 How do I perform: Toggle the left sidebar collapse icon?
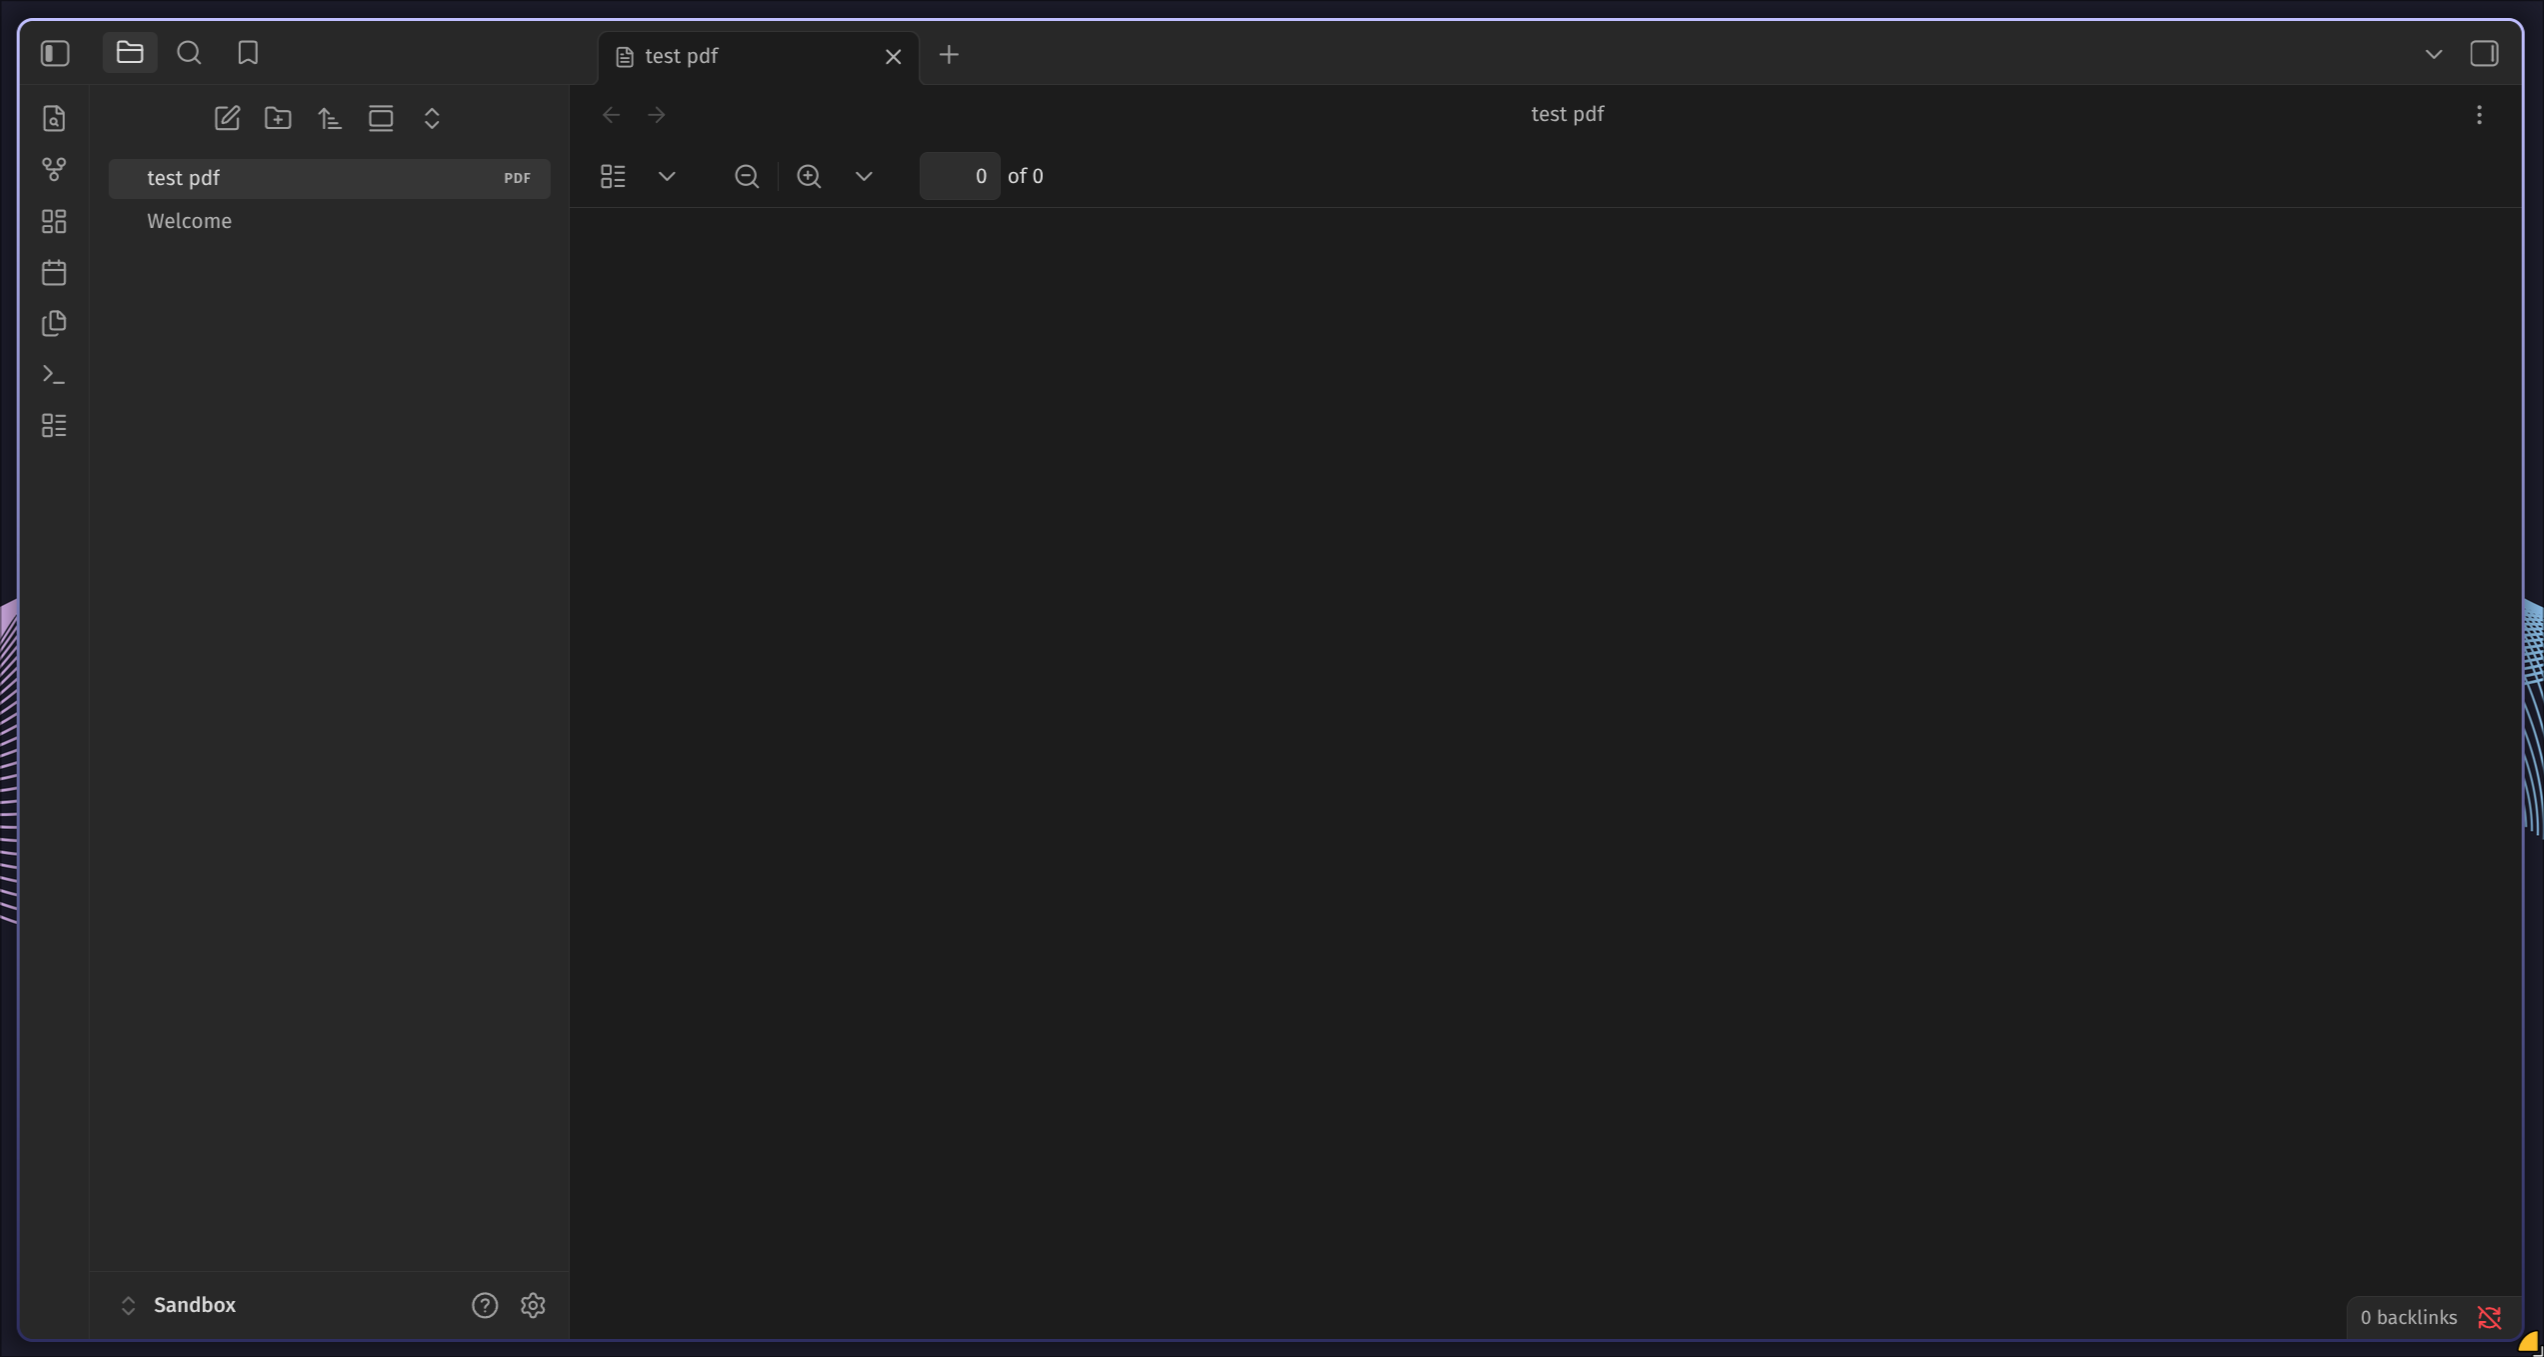55,53
